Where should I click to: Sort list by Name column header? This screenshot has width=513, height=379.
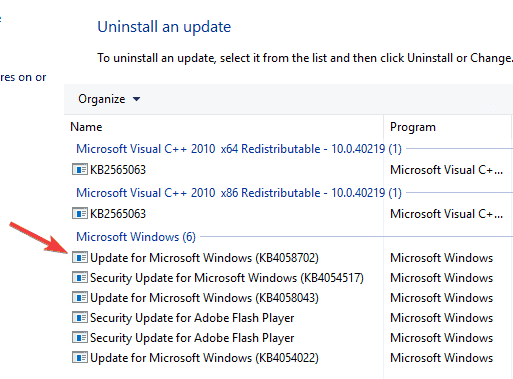(223, 127)
